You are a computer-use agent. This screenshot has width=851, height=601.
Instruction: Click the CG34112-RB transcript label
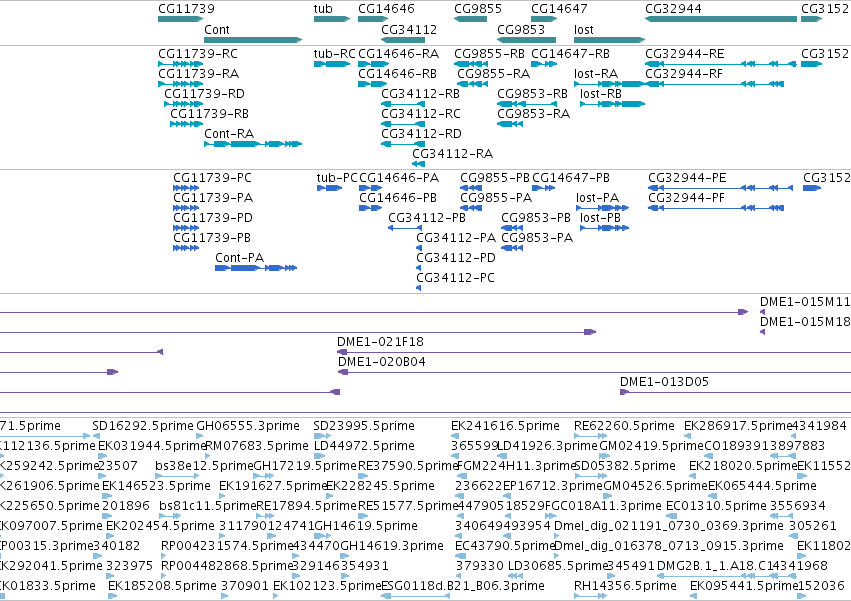click(420, 94)
